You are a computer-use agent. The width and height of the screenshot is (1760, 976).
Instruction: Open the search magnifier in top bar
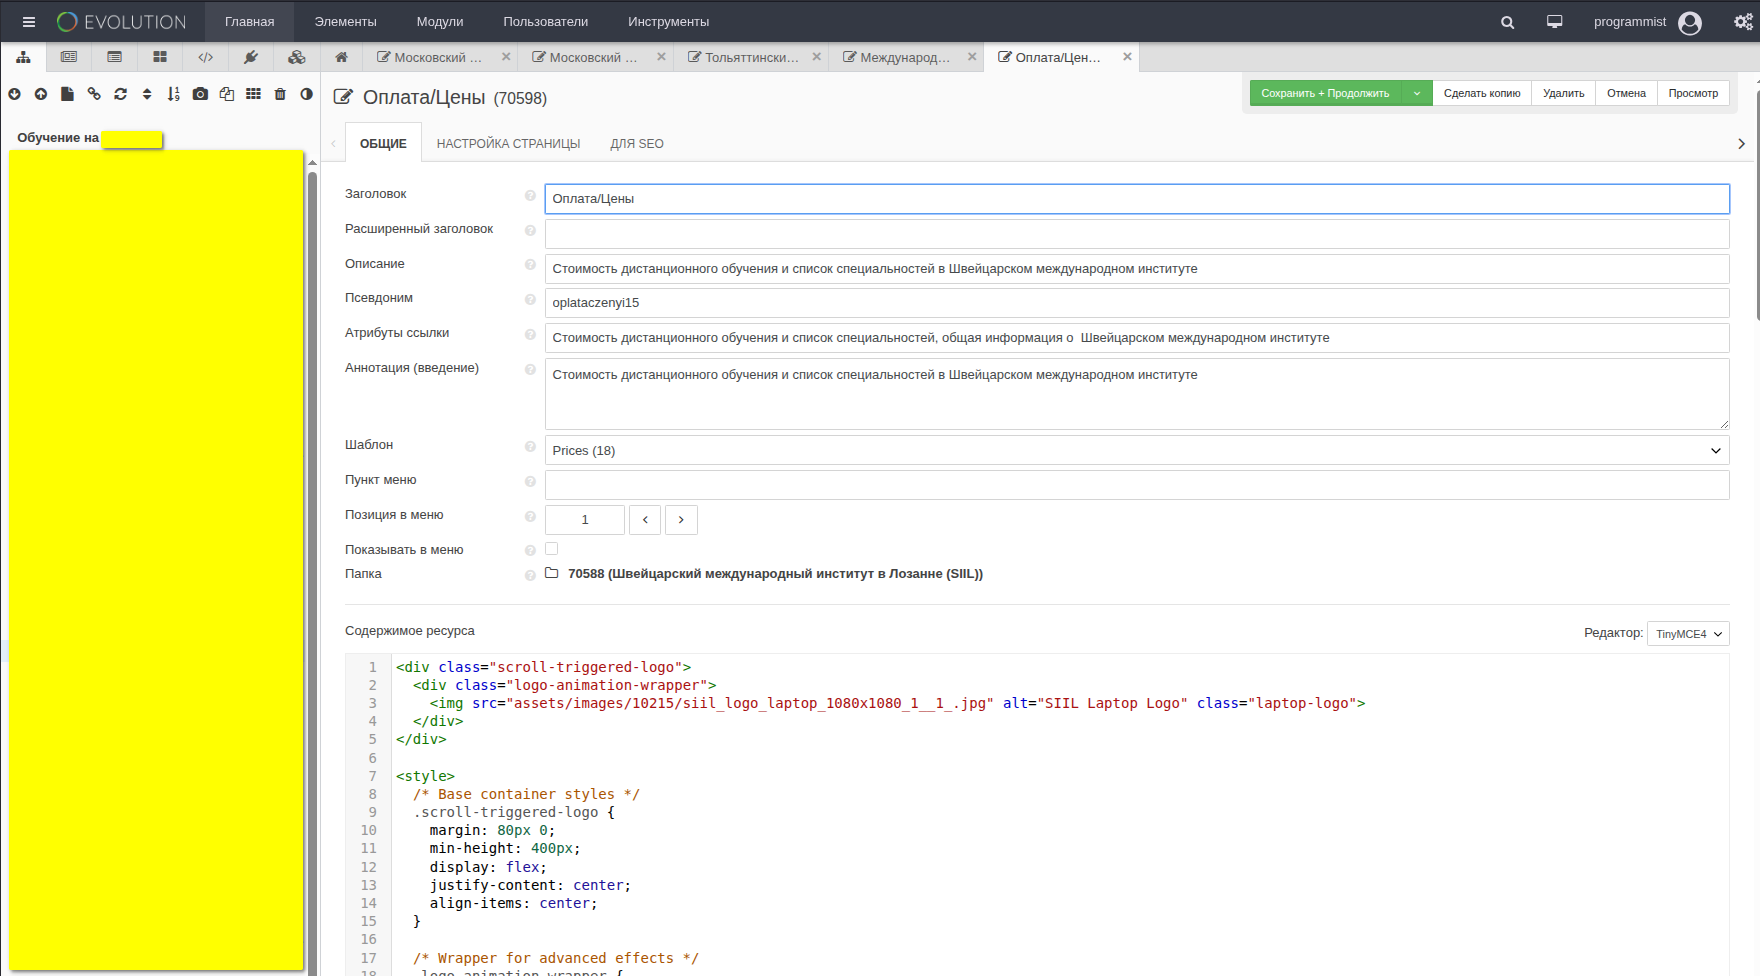tap(1507, 22)
